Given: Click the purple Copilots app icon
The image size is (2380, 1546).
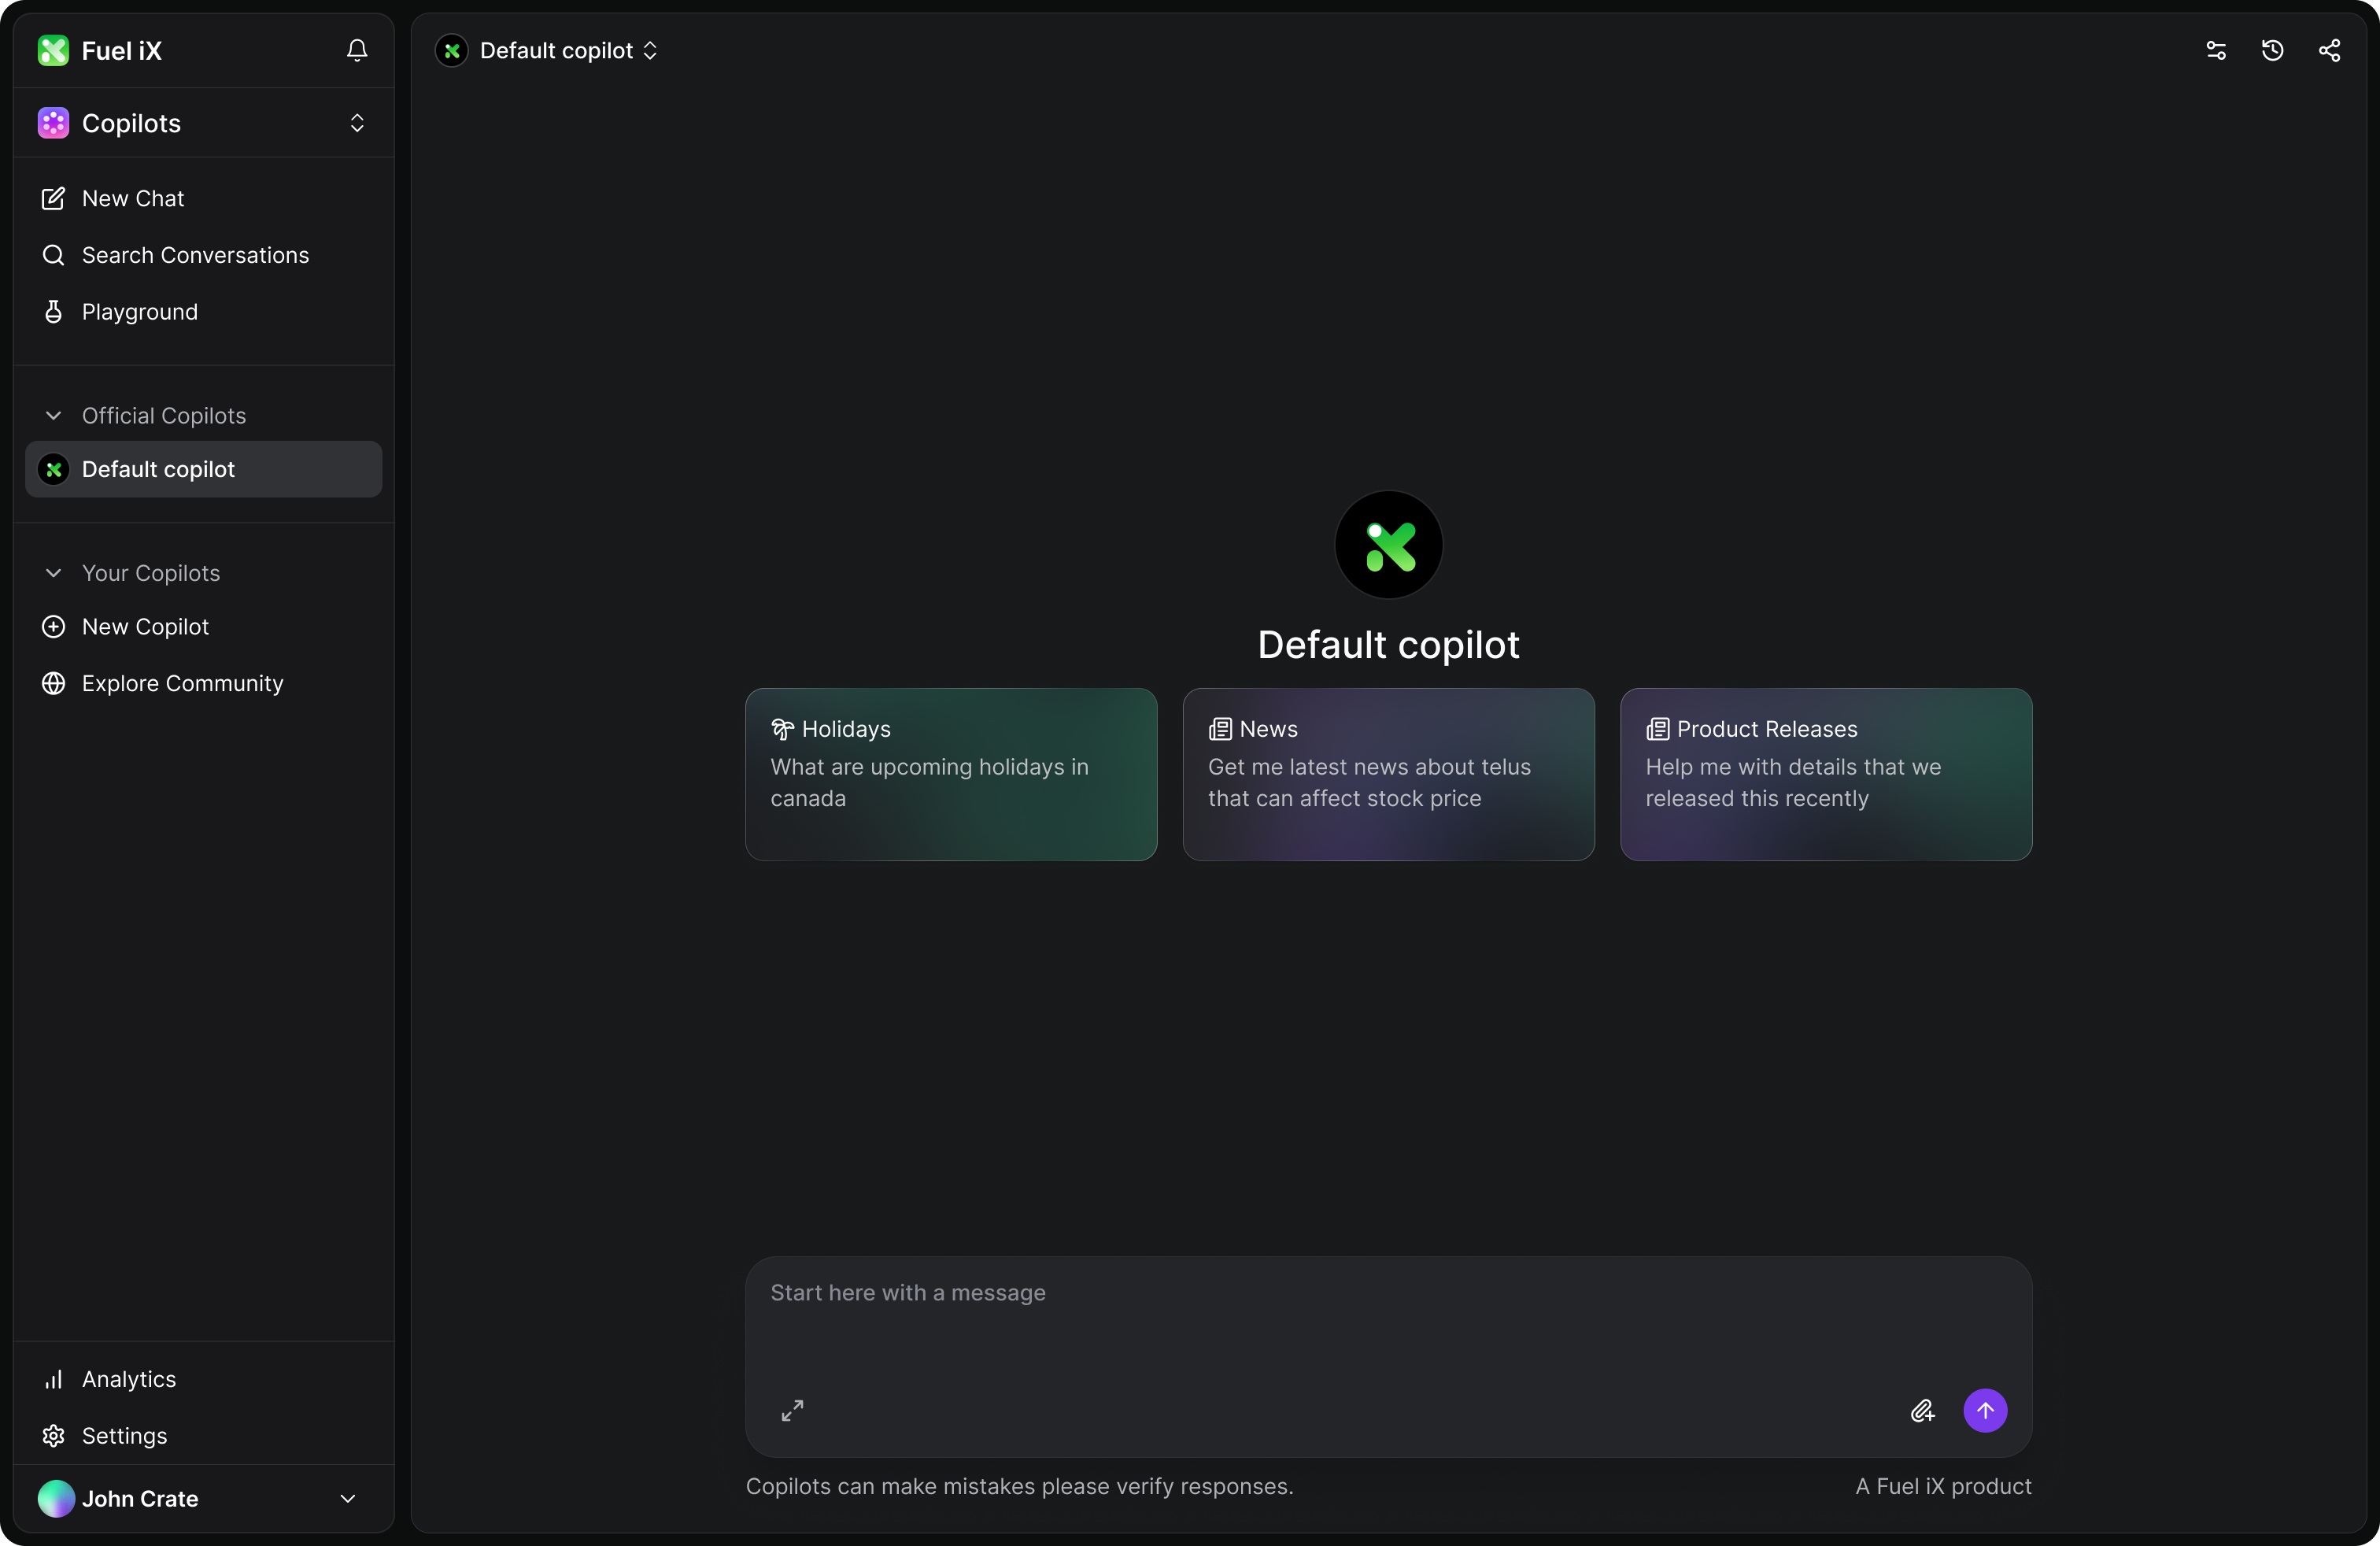Looking at the screenshot, I should coord(53,123).
